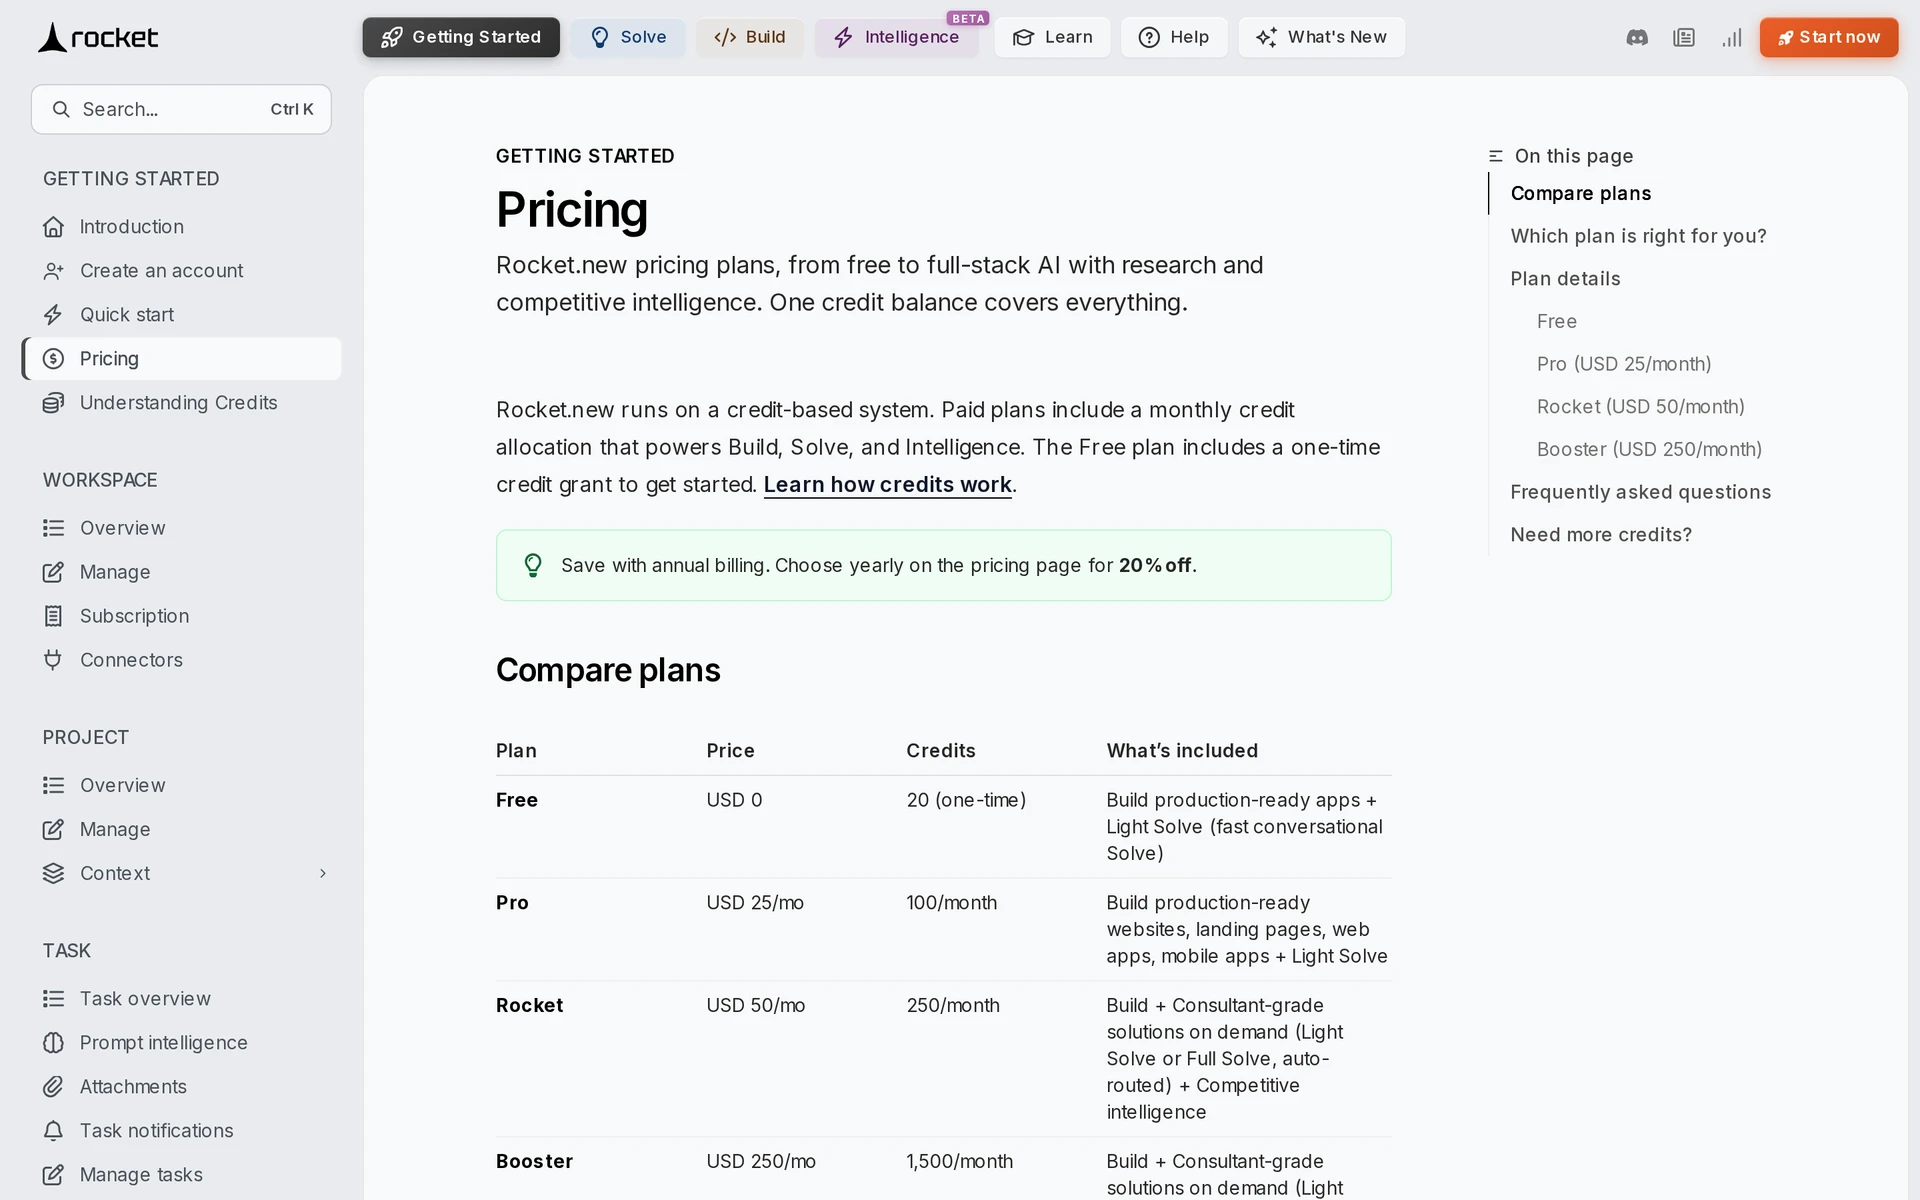
Task: Open Discord icon in header
Action: pos(1637,37)
